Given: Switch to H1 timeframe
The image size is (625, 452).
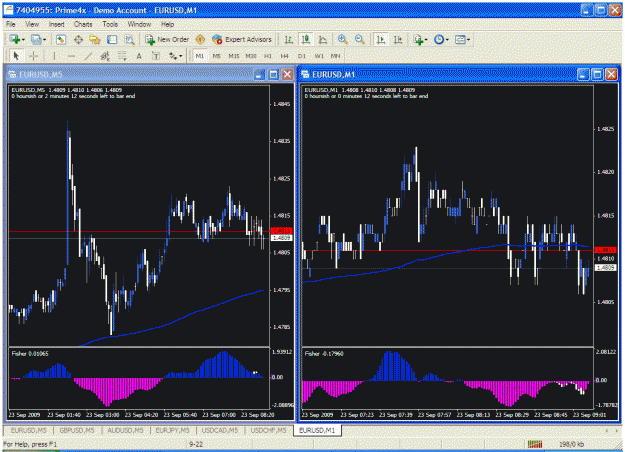Looking at the screenshot, I should point(268,56).
